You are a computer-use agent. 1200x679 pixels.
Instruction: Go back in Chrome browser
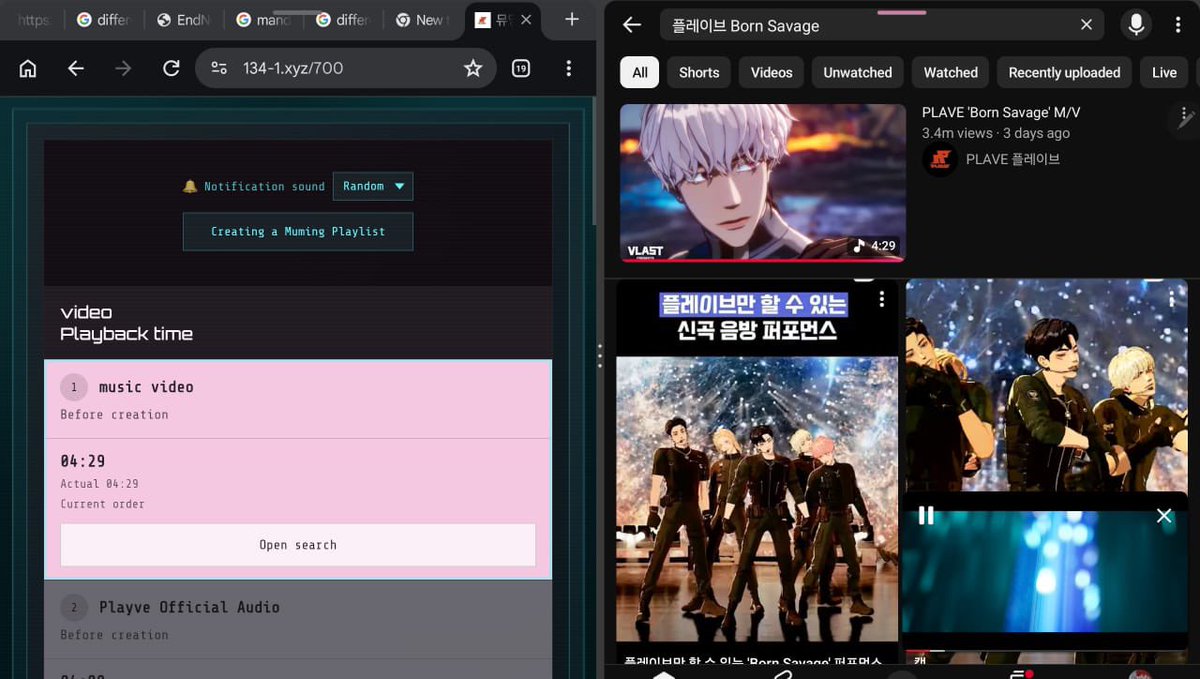[x=76, y=68]
